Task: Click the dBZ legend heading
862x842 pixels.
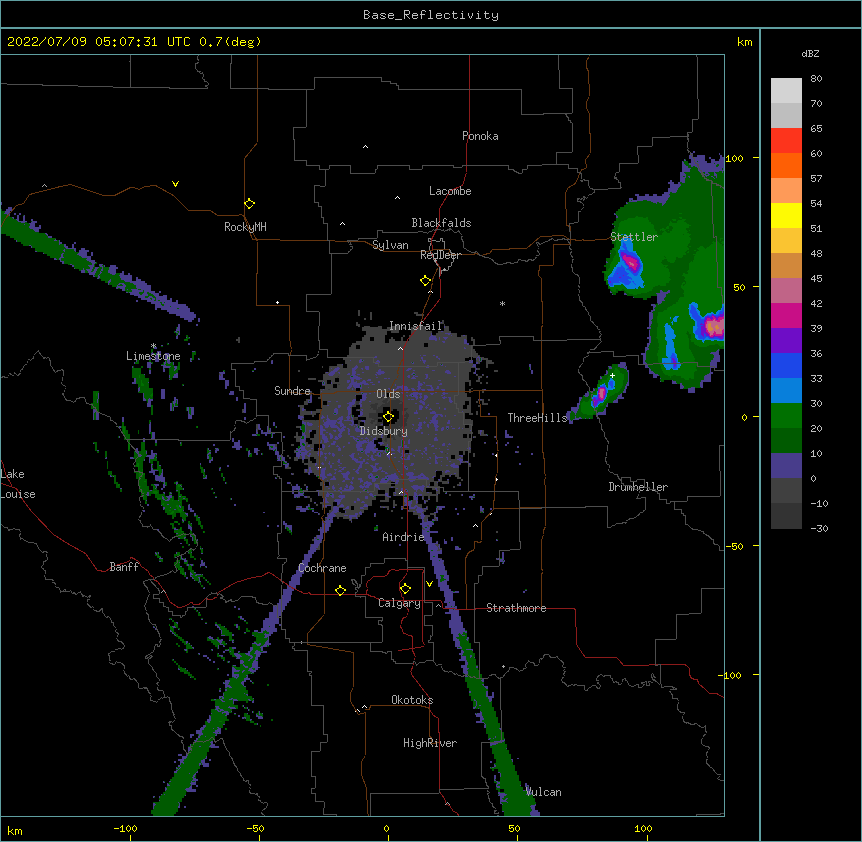Action: [x=810, y=53]
